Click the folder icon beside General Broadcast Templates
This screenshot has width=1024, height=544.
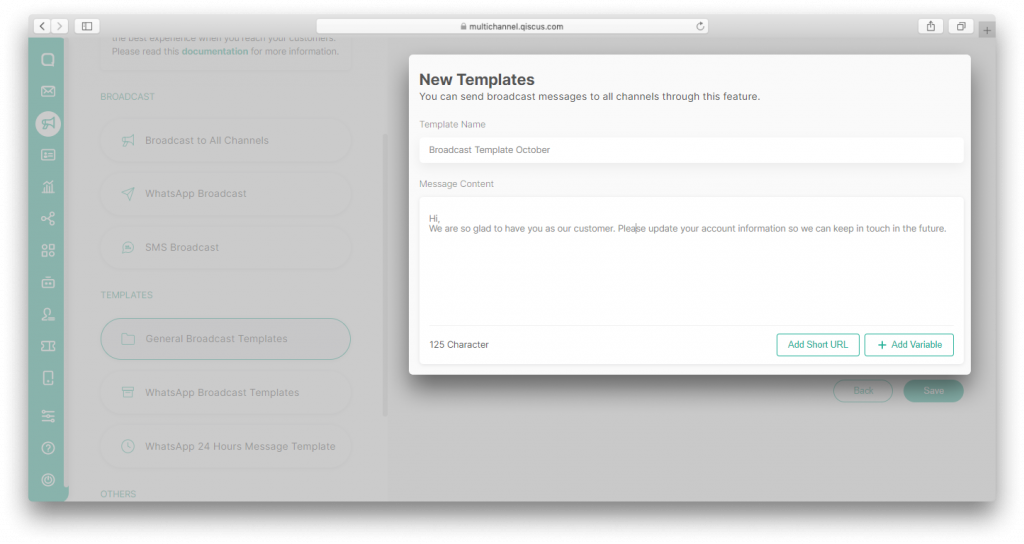128,339
